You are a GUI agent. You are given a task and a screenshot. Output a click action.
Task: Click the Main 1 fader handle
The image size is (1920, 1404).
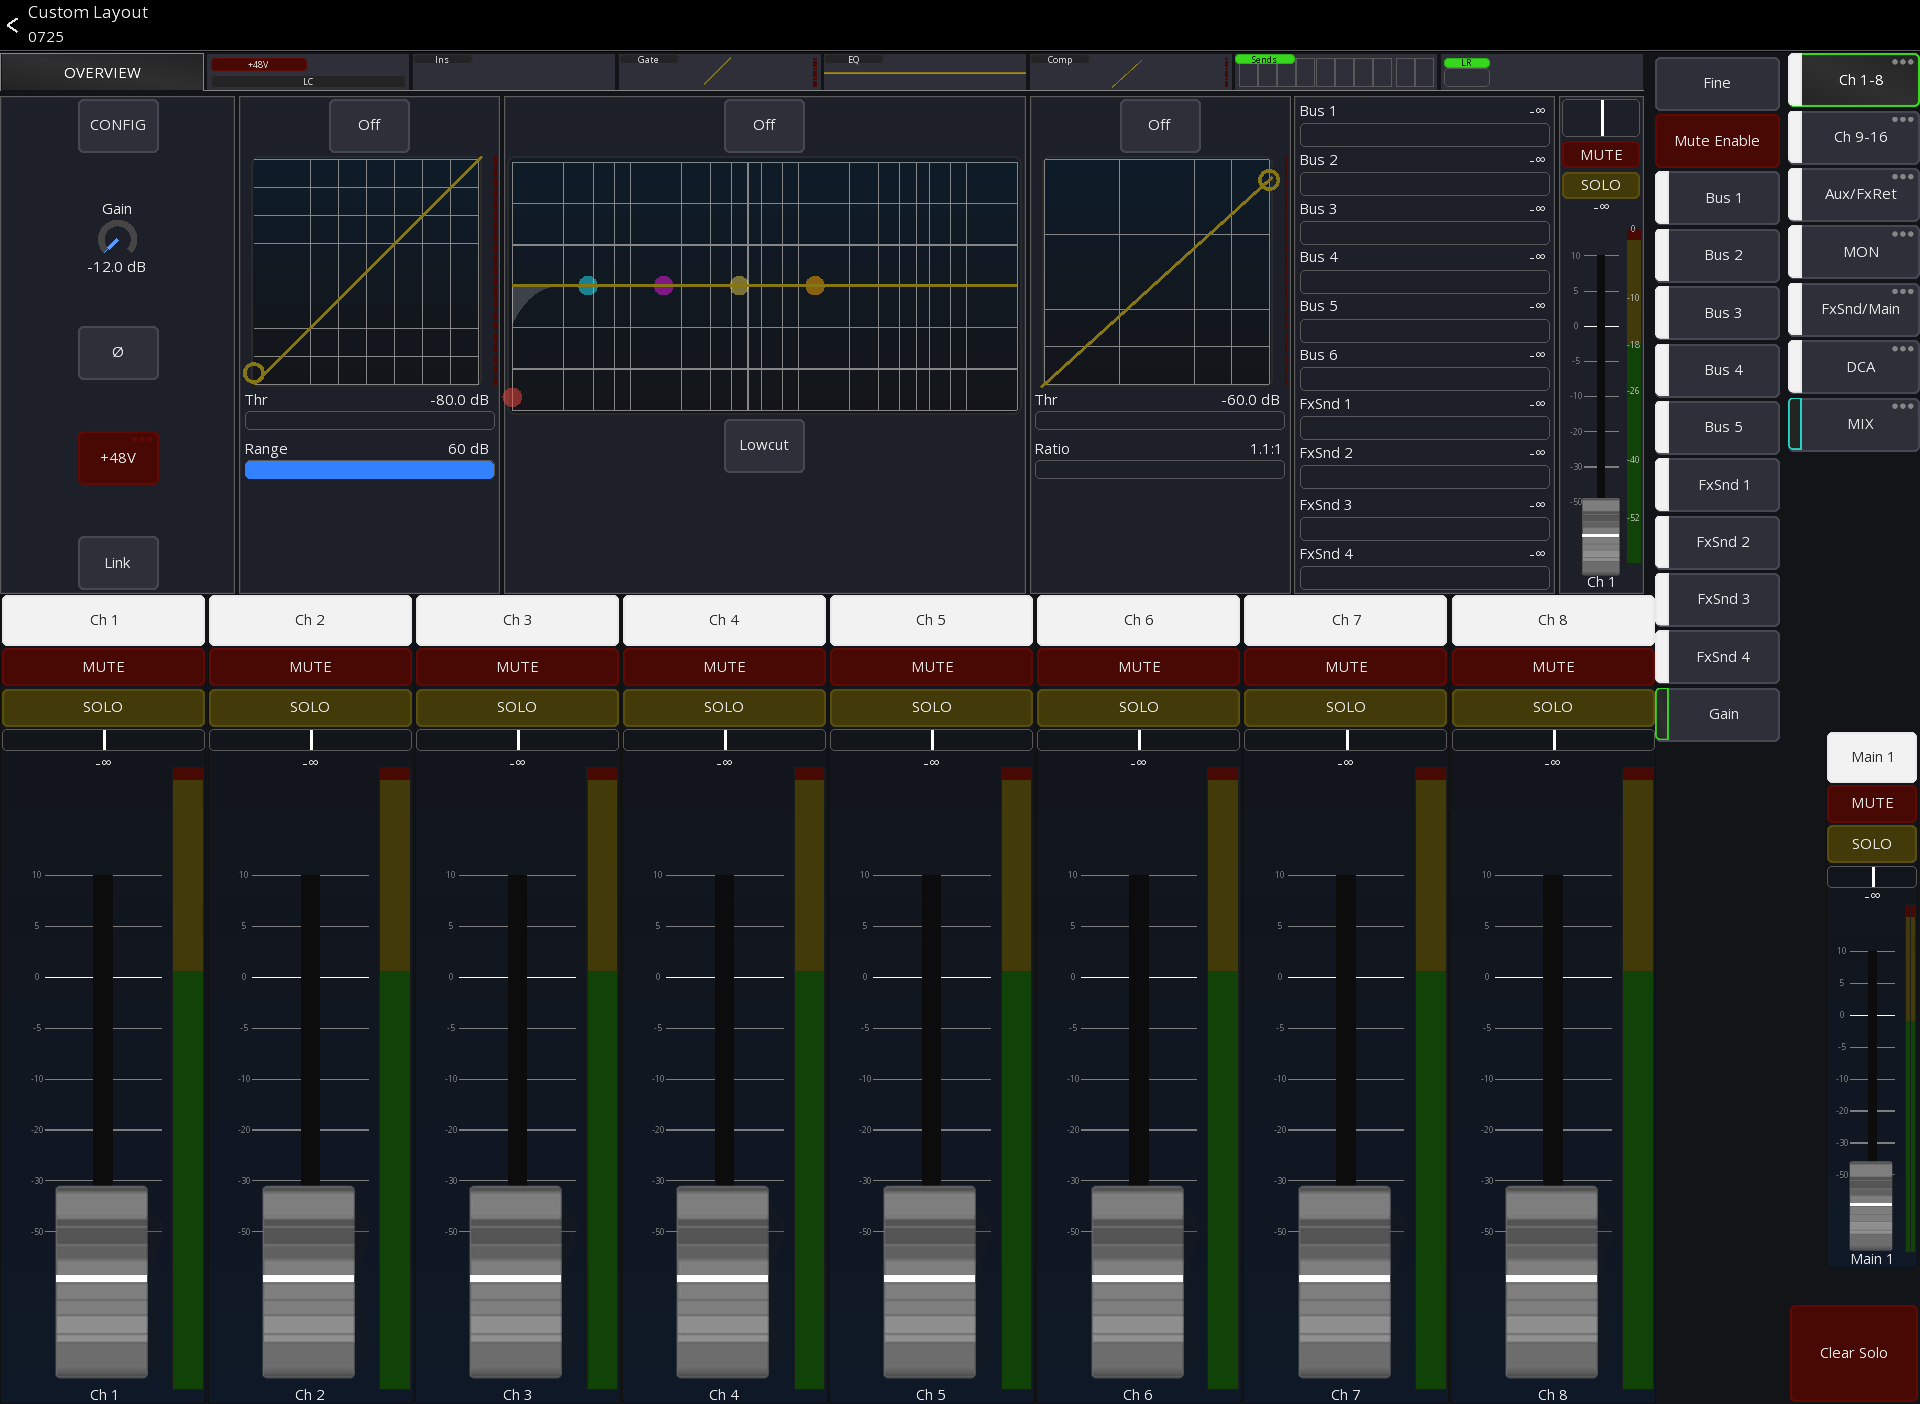click(1871, 1205)
